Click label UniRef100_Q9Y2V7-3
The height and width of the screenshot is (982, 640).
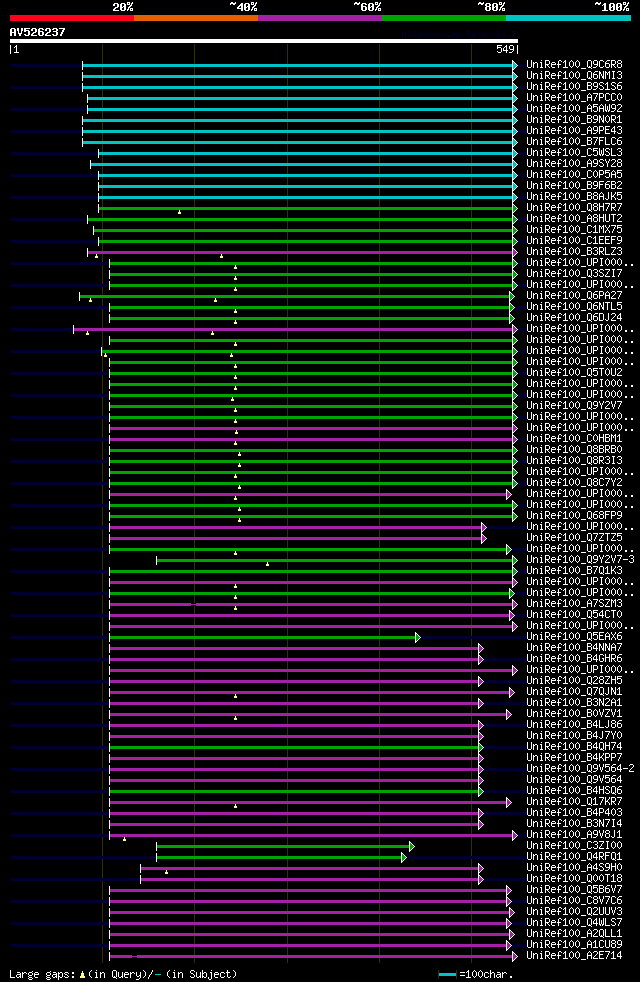[581, 560]
